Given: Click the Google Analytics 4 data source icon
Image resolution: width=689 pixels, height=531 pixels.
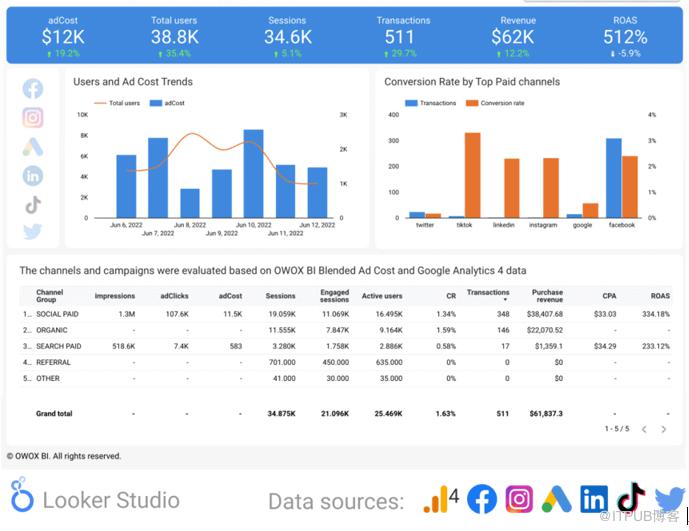Looking at the screenshot, I should pos(439,498).
